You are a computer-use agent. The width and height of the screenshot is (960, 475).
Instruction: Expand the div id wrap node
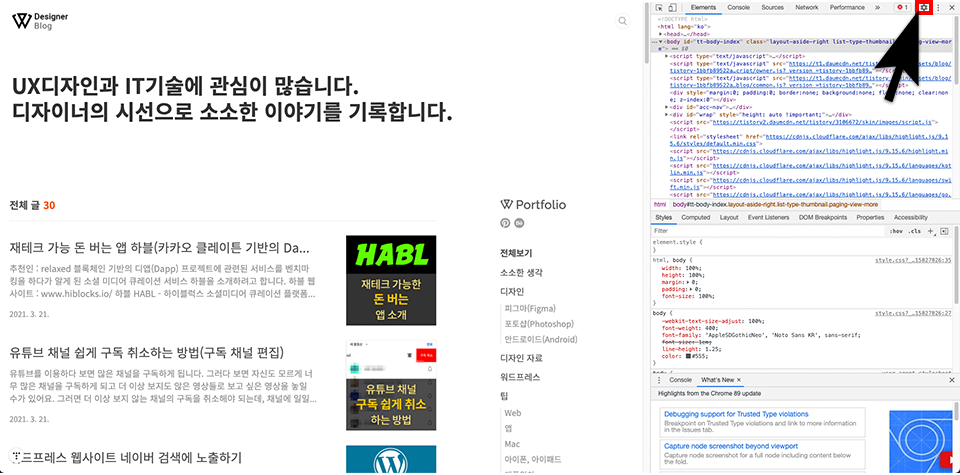[x=667, y=114]
